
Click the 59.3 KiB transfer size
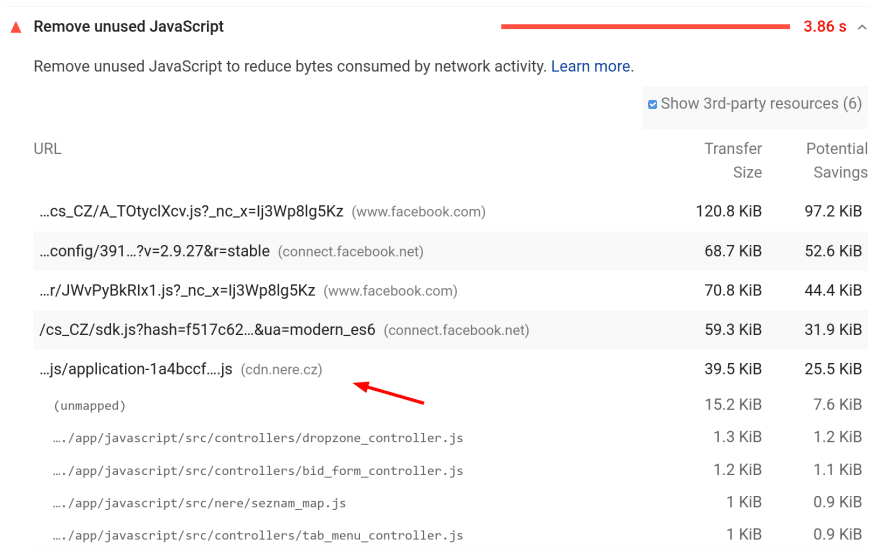pyautogui.click(x=733, y=330)
